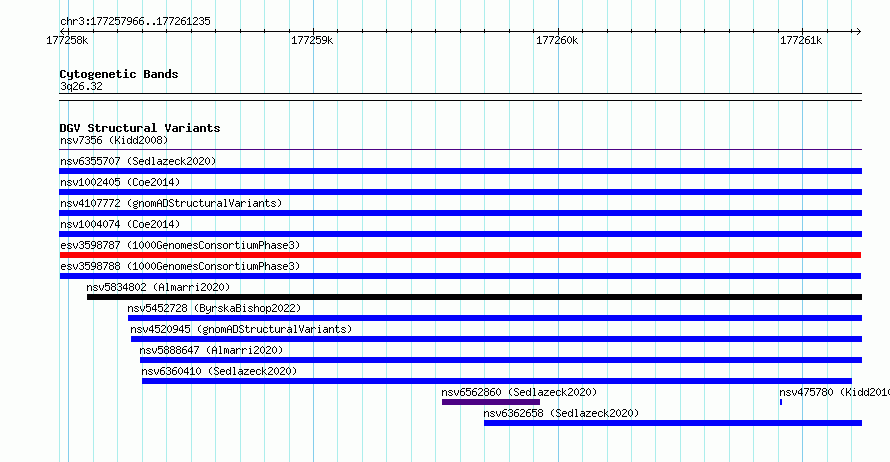The height and width of the screenshot is (462, 890).
Task: Click nsv475780 Kidd variant label
Action: tap(834, 392)
